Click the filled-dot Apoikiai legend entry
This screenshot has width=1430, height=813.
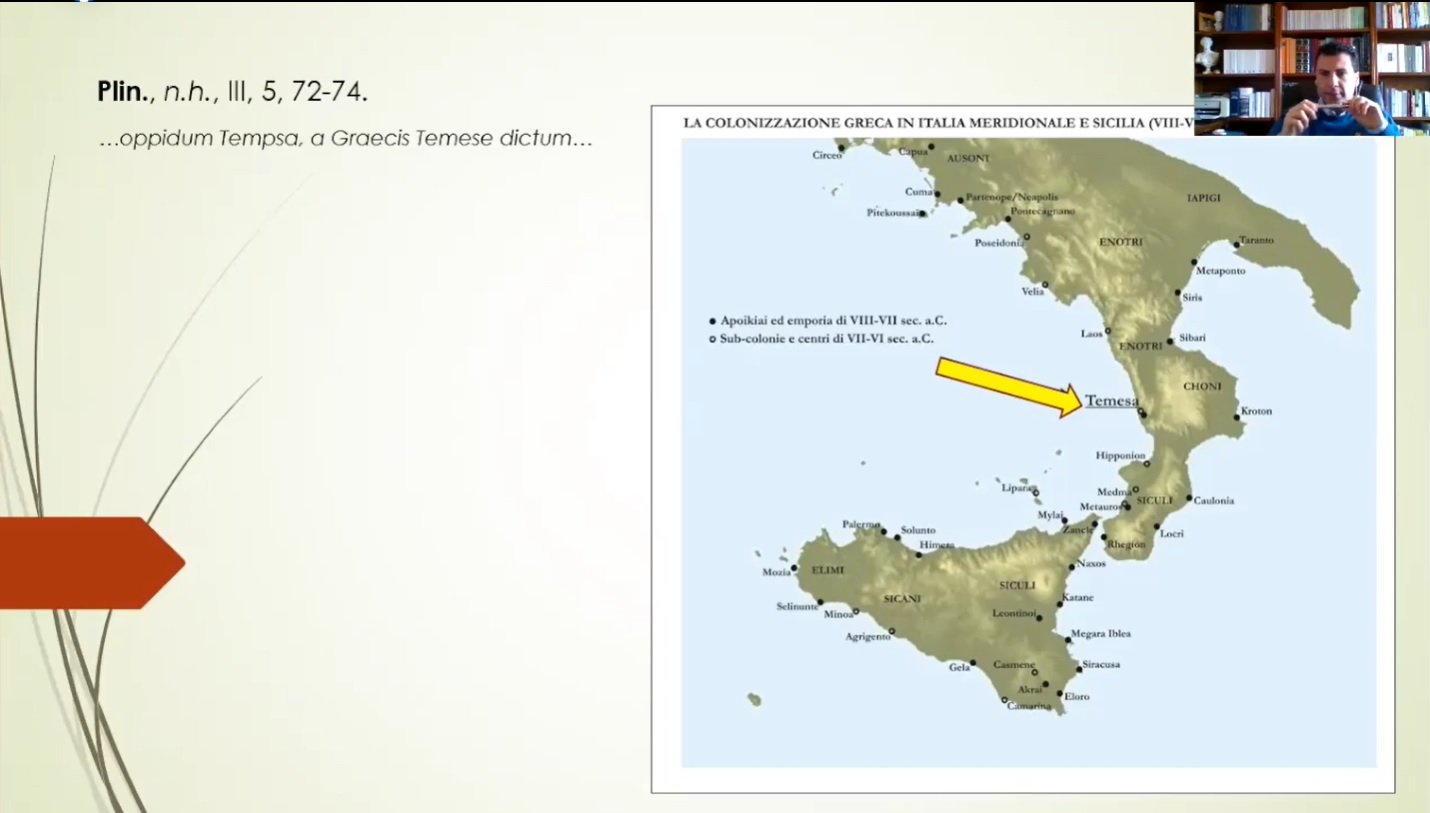click(828, 321)
